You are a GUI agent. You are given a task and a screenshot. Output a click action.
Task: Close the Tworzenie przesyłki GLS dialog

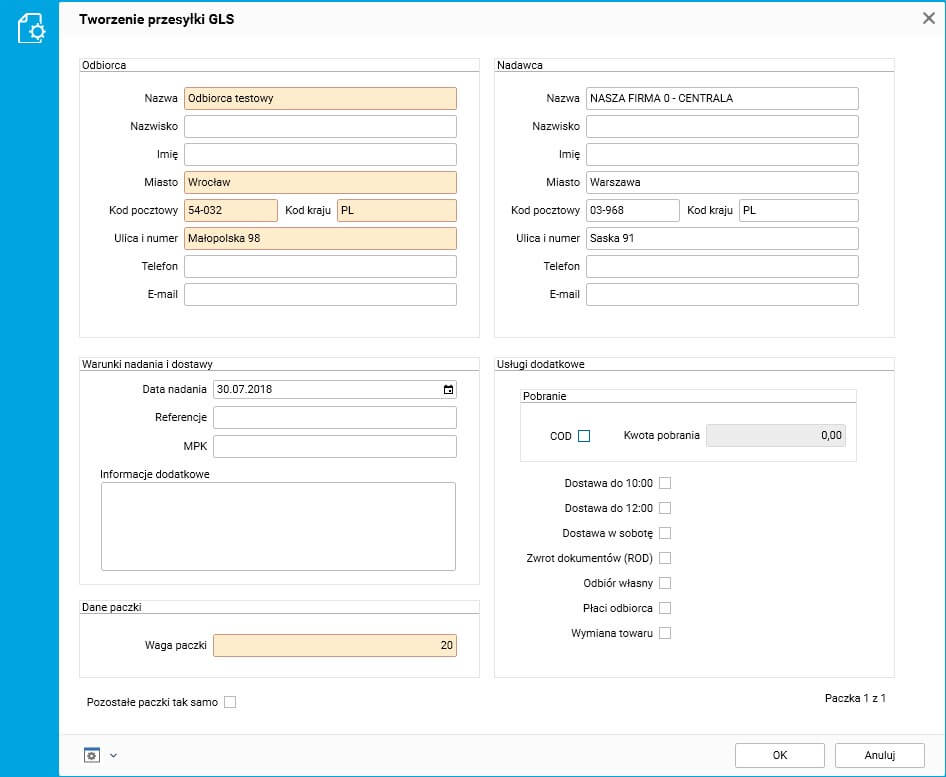pyautogui.click(x=927, y=18)
